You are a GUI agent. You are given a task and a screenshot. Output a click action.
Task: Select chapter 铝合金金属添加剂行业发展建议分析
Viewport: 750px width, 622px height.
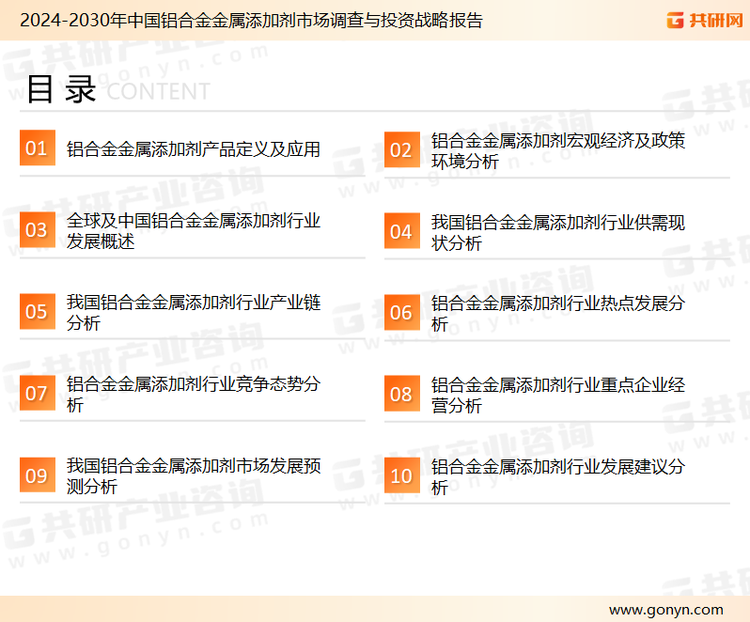coord(558,477)
